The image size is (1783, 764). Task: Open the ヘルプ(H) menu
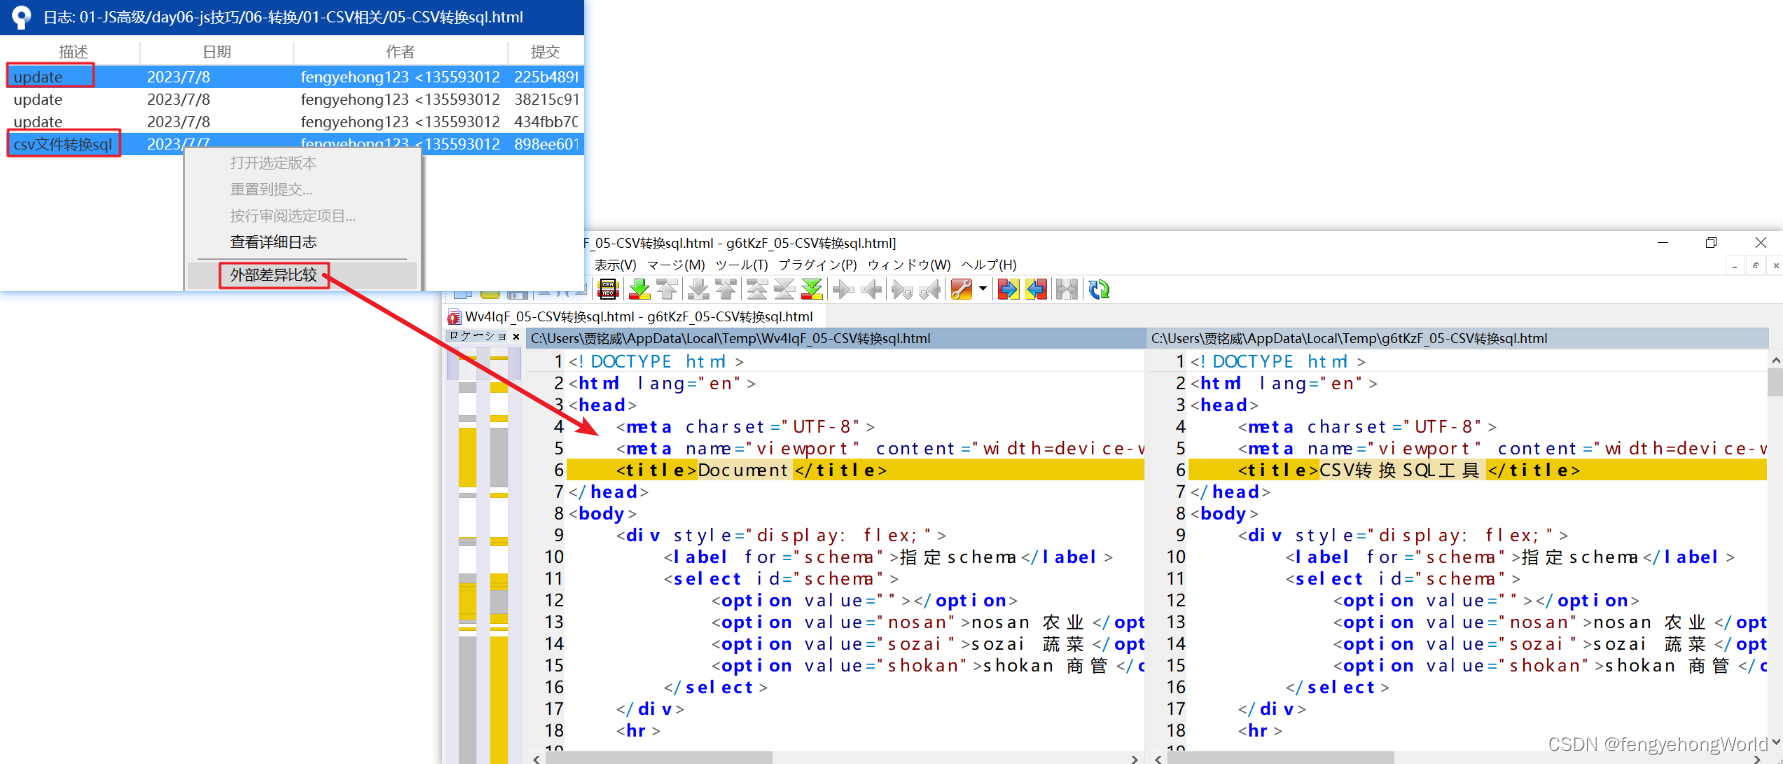click(x=989, y=265)
